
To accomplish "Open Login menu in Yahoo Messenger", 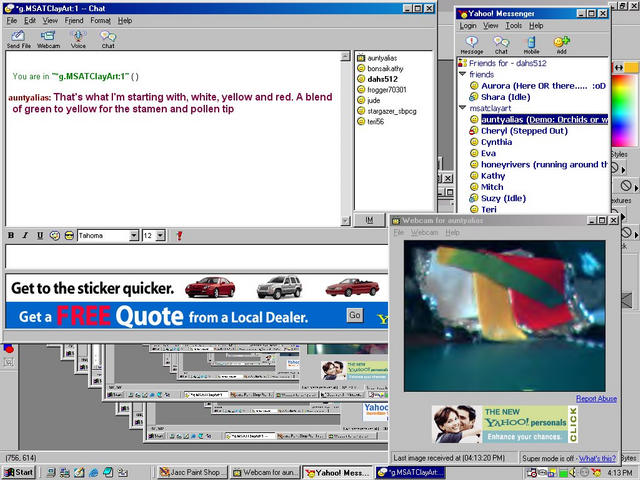I will pos(468,25).
